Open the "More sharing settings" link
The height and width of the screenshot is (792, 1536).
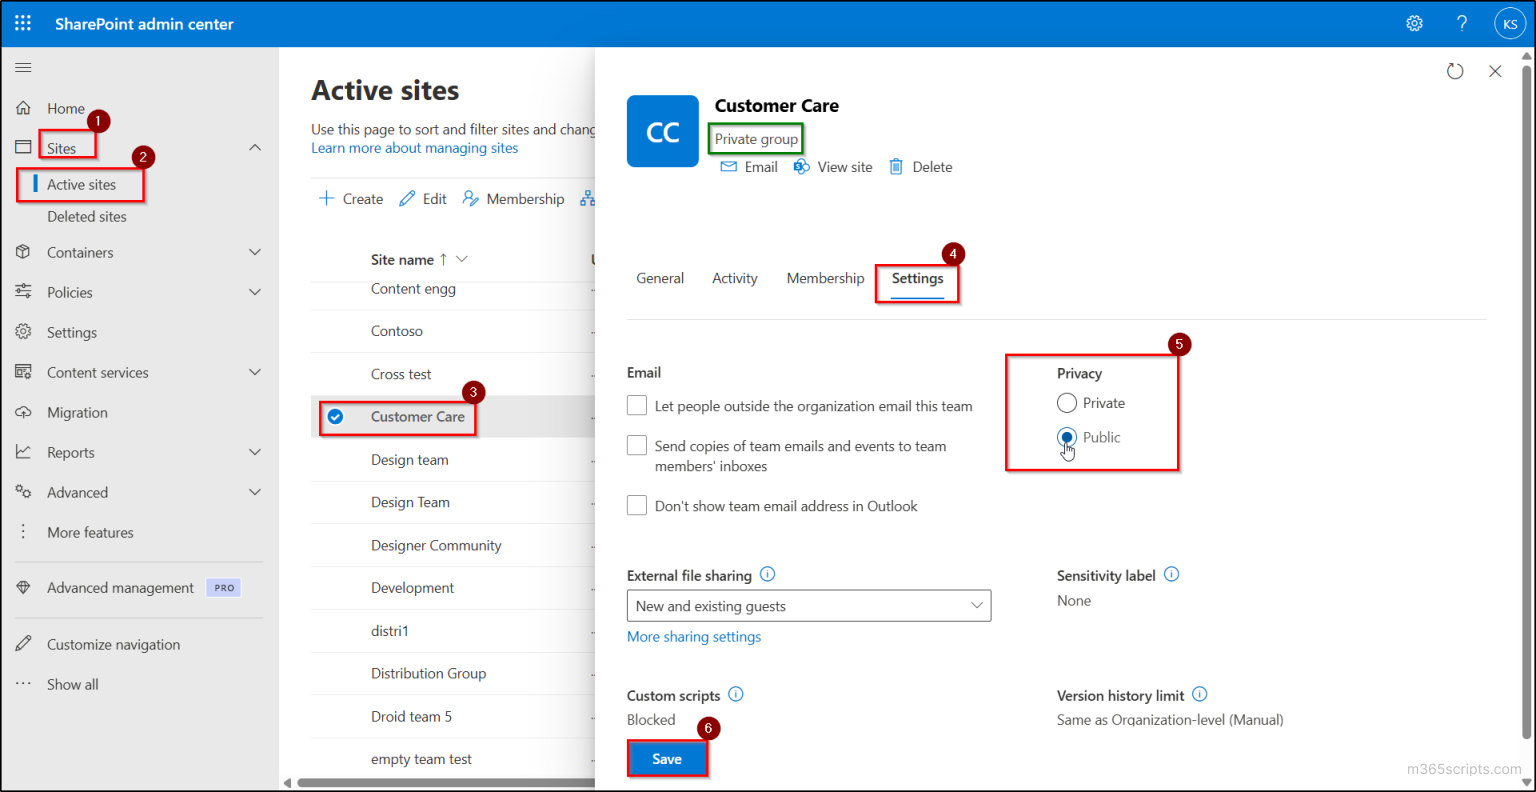(x=693, y=636)
